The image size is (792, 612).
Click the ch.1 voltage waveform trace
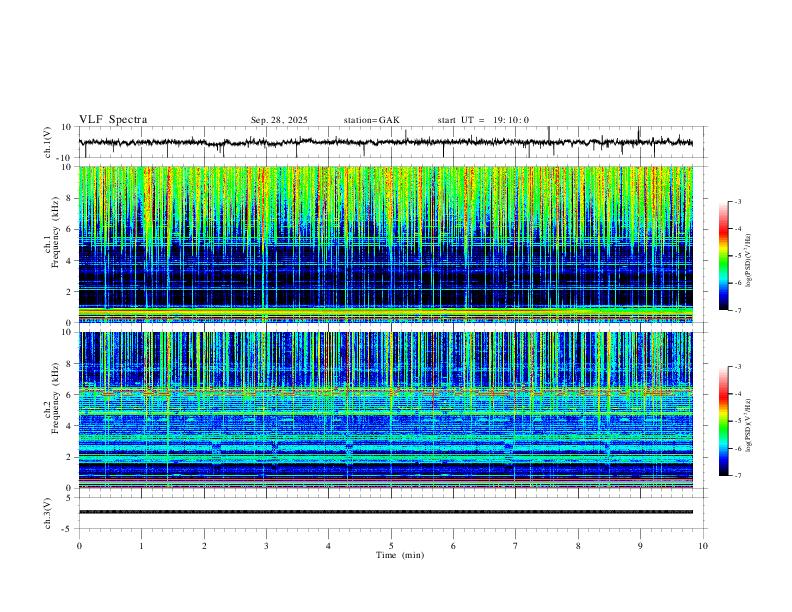point(385,142)
